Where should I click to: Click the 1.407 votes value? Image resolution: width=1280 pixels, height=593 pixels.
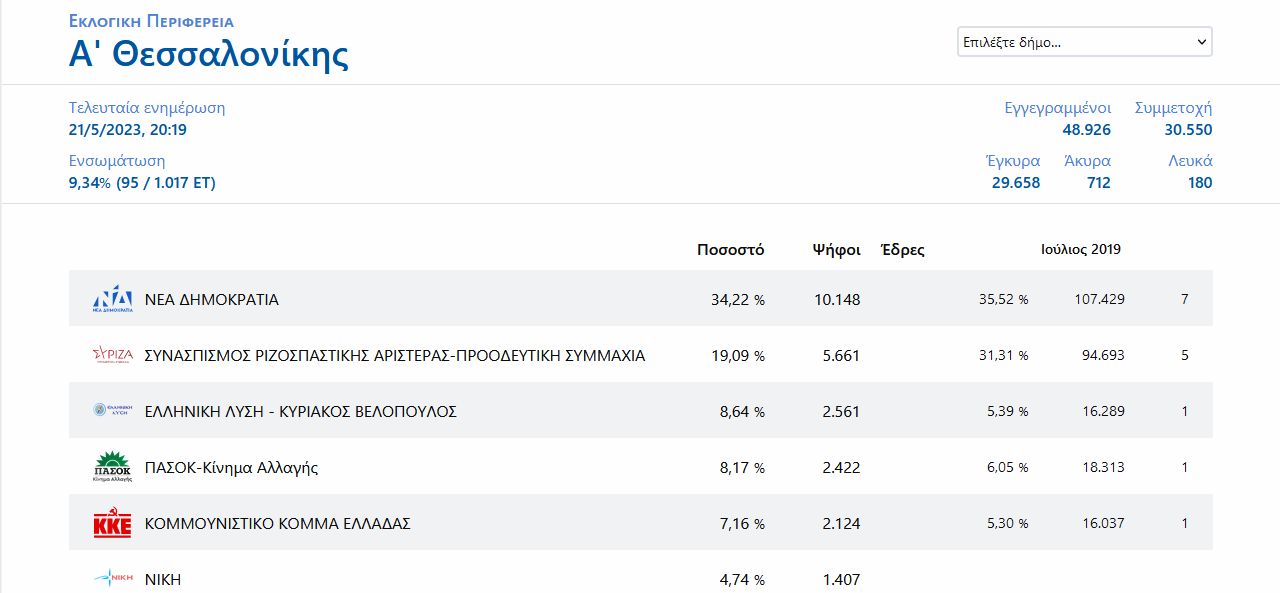click(840, 580)
